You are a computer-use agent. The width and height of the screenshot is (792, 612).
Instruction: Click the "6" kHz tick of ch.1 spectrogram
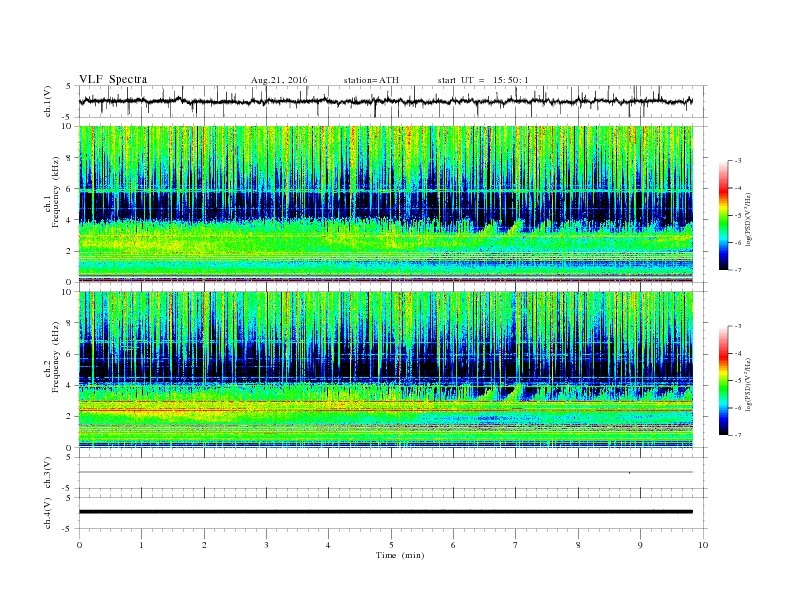(70, 189)
